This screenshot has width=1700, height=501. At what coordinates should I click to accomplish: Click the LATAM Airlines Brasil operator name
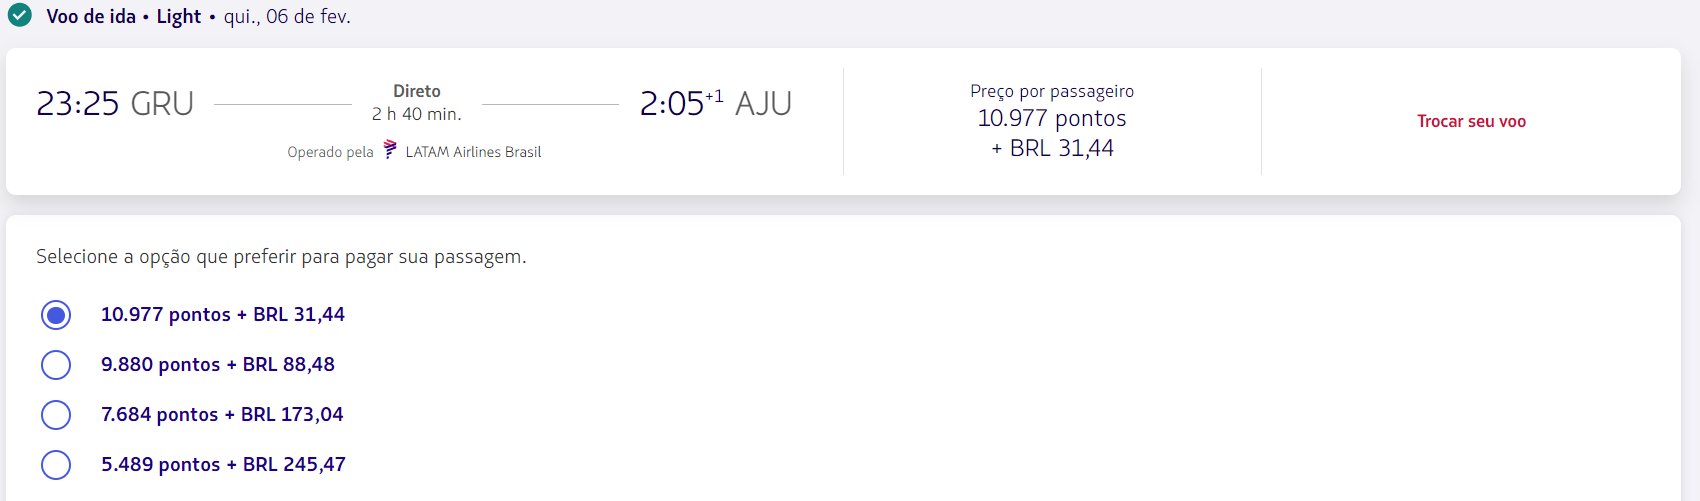(473, 152)
